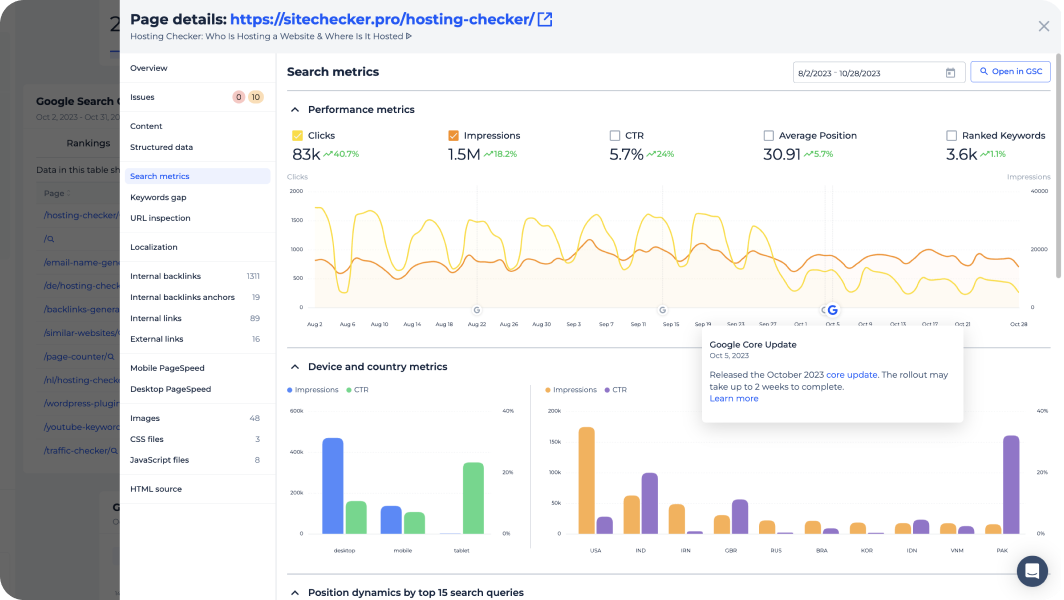
Task: Click the Open in GSC button
Action: [x=1010, y=71]
